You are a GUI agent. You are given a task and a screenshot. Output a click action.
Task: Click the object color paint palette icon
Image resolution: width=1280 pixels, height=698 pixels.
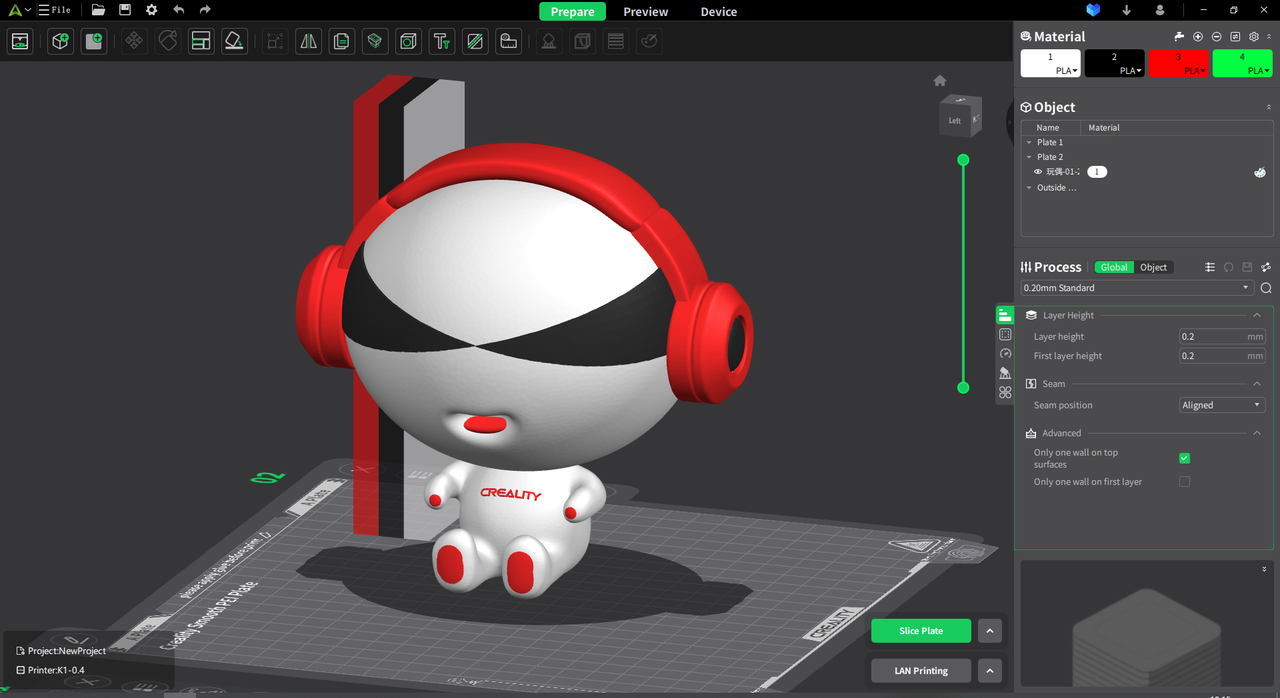[1260, 172]
